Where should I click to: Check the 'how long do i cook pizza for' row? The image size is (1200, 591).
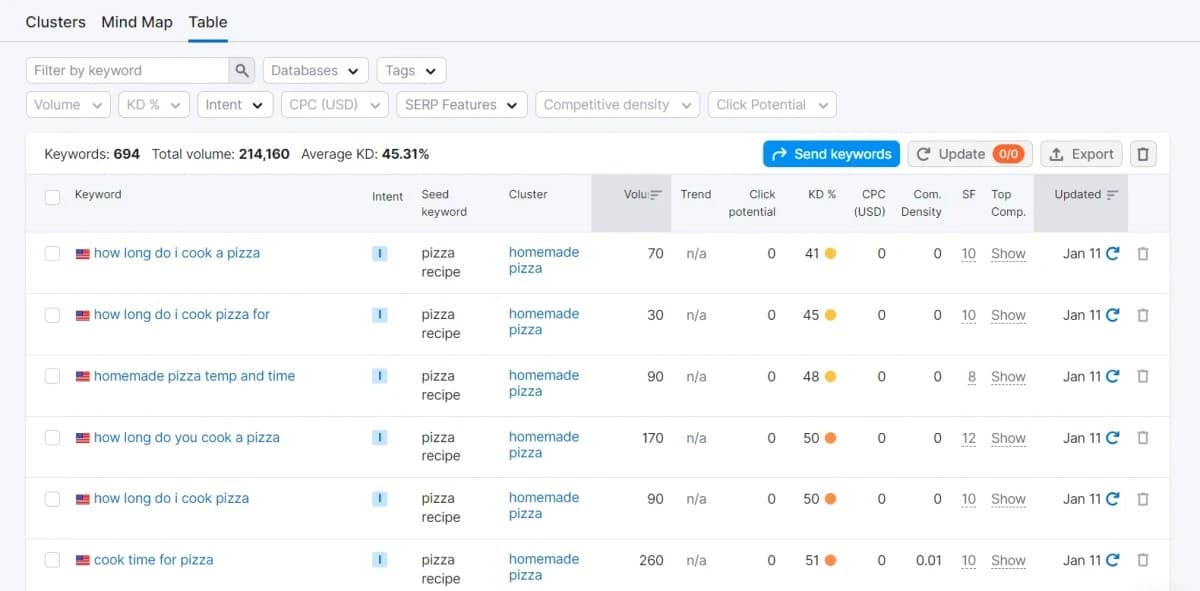[52, 315]
